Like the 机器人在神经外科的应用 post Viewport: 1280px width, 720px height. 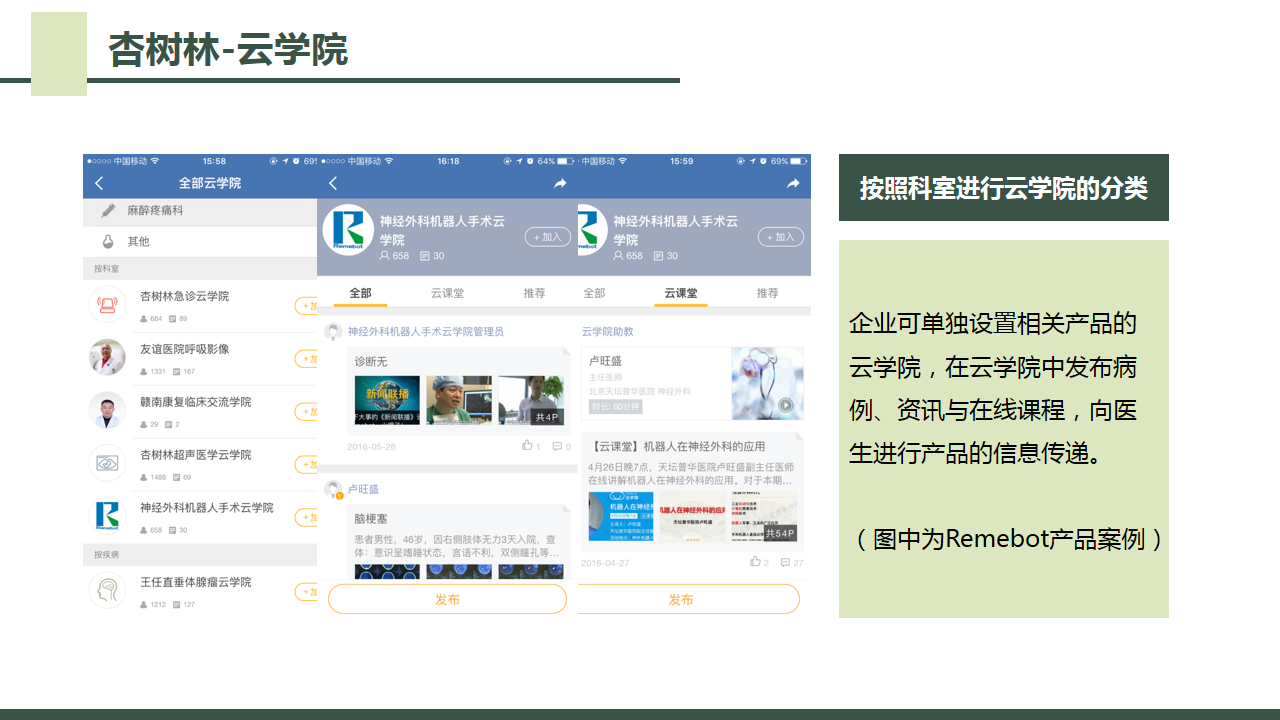pos(756,562)
